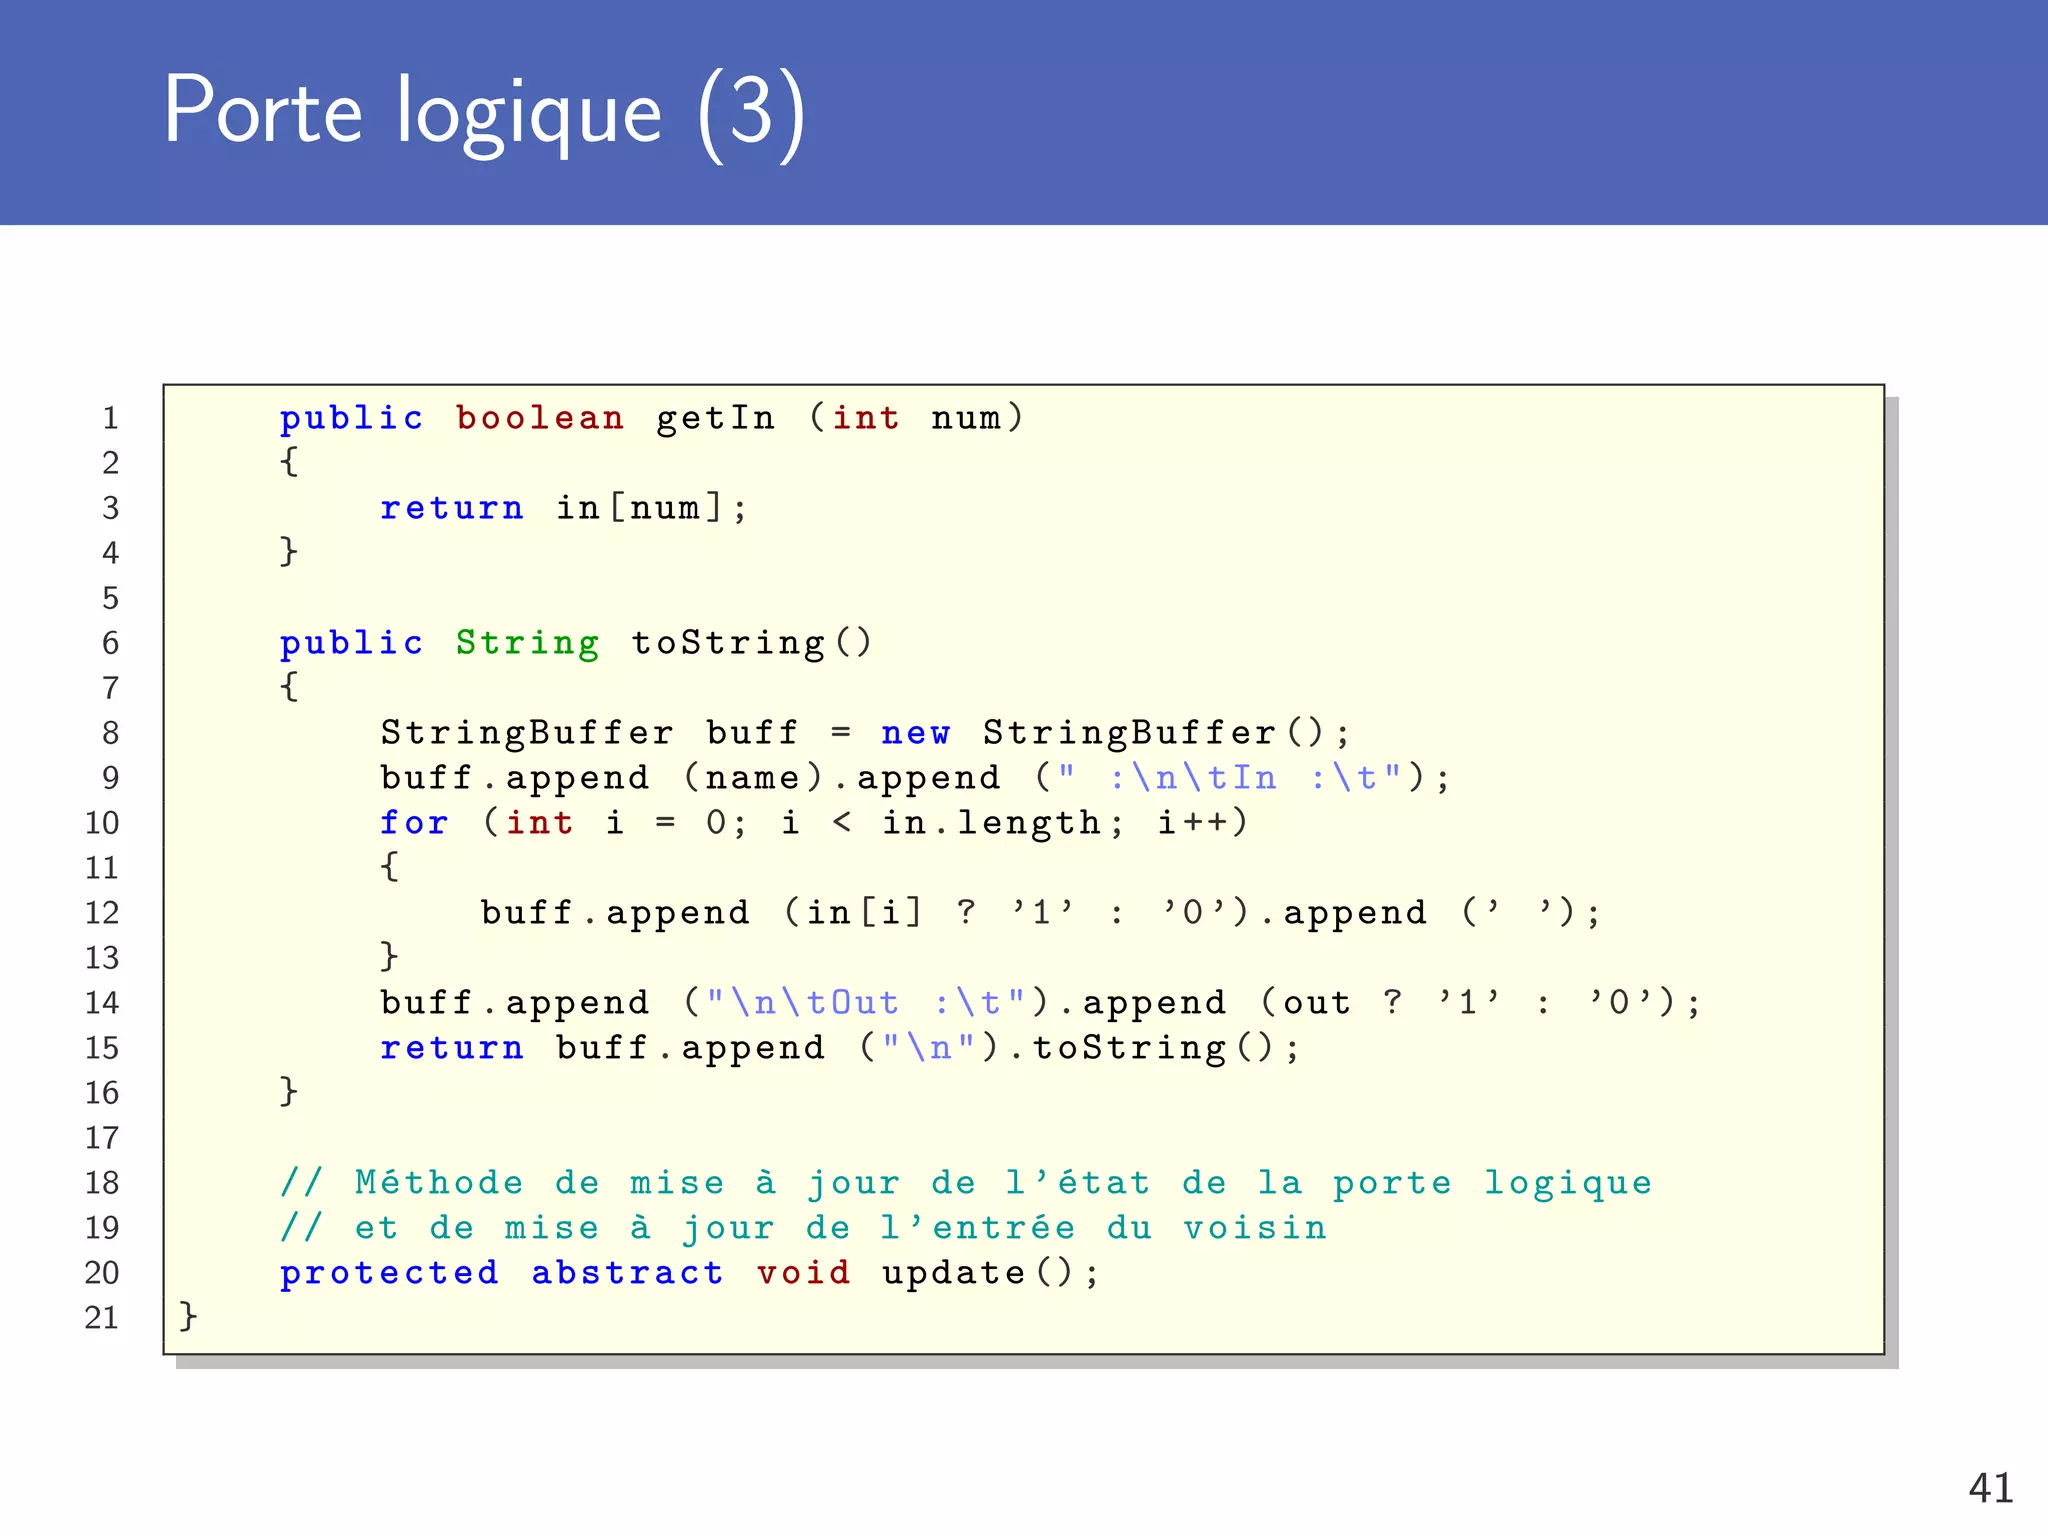Click the line "return buff.append ("\n").toString();"

[840, 1048]
